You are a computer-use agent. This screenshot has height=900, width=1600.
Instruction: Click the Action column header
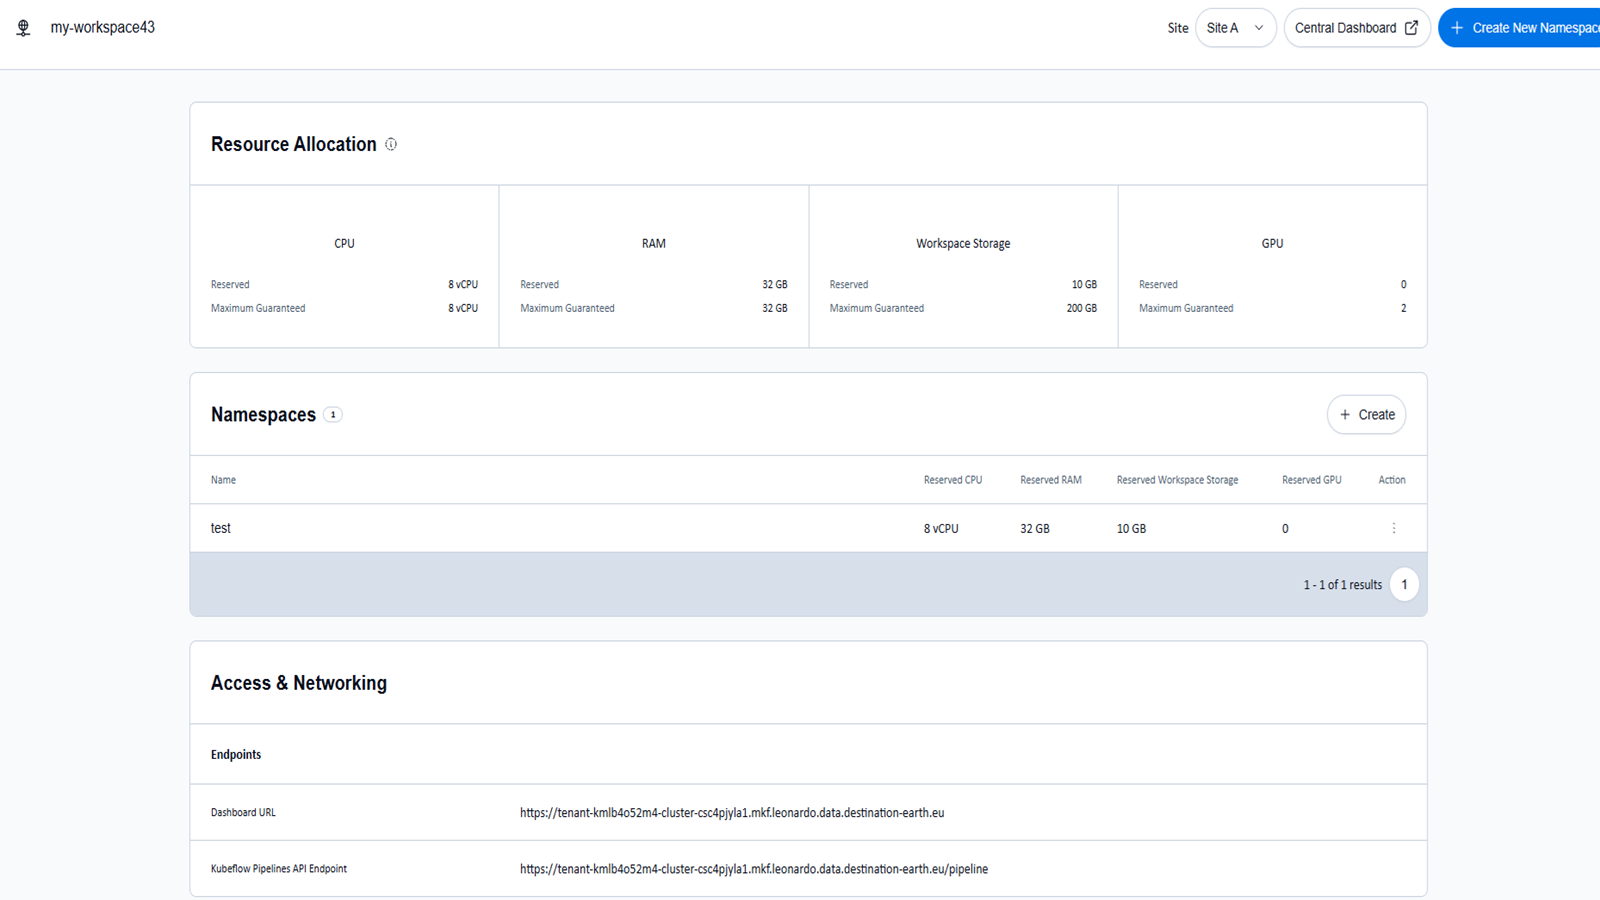1392,480
